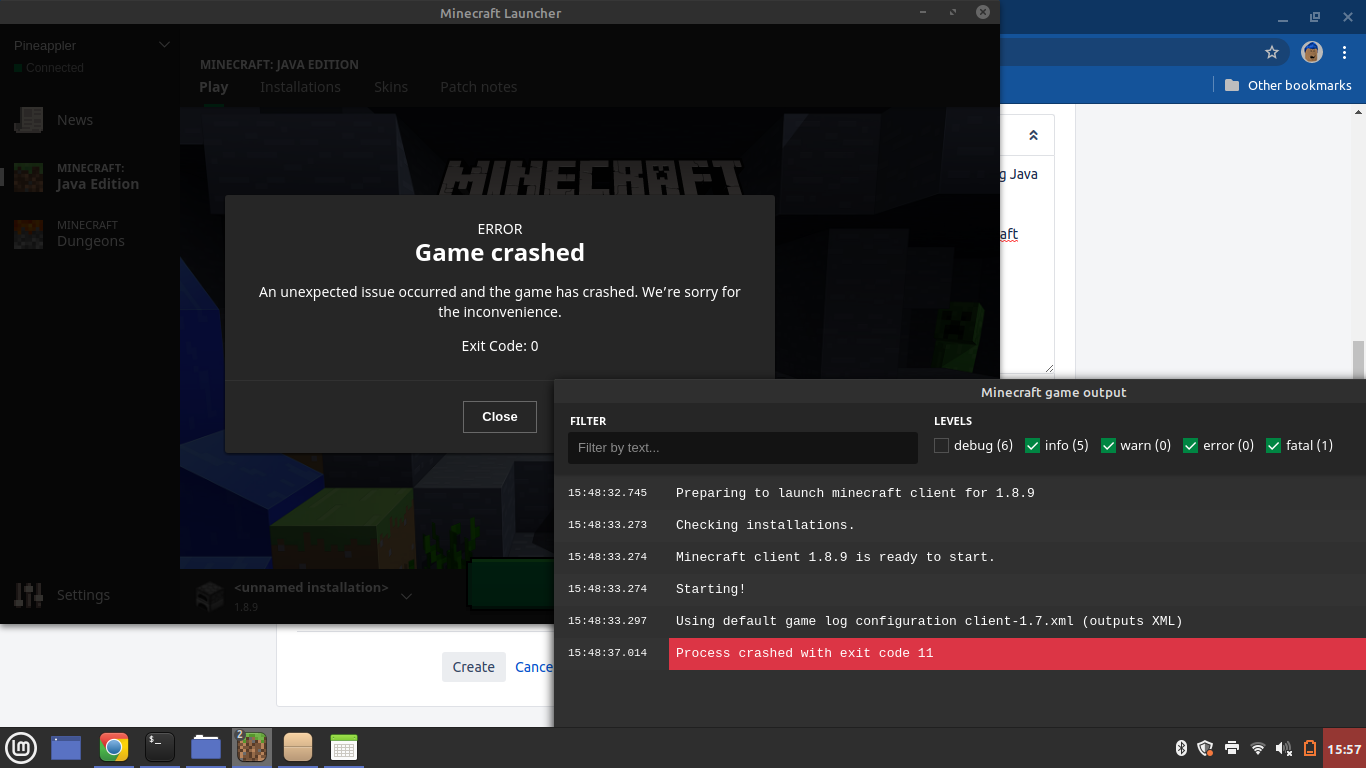Select log line 'Minecraft client 1.8.9 is ready'

pos(960,557)
